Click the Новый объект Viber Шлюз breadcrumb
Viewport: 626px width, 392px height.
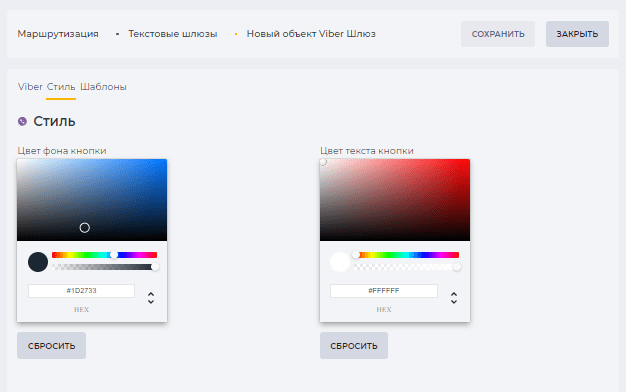tap(311, 34)
